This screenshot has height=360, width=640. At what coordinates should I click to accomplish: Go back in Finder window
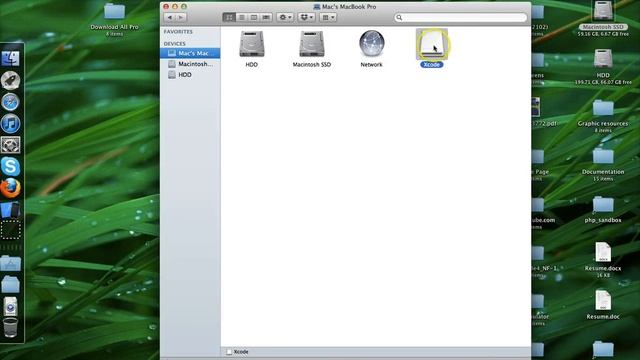coord(170,18)
